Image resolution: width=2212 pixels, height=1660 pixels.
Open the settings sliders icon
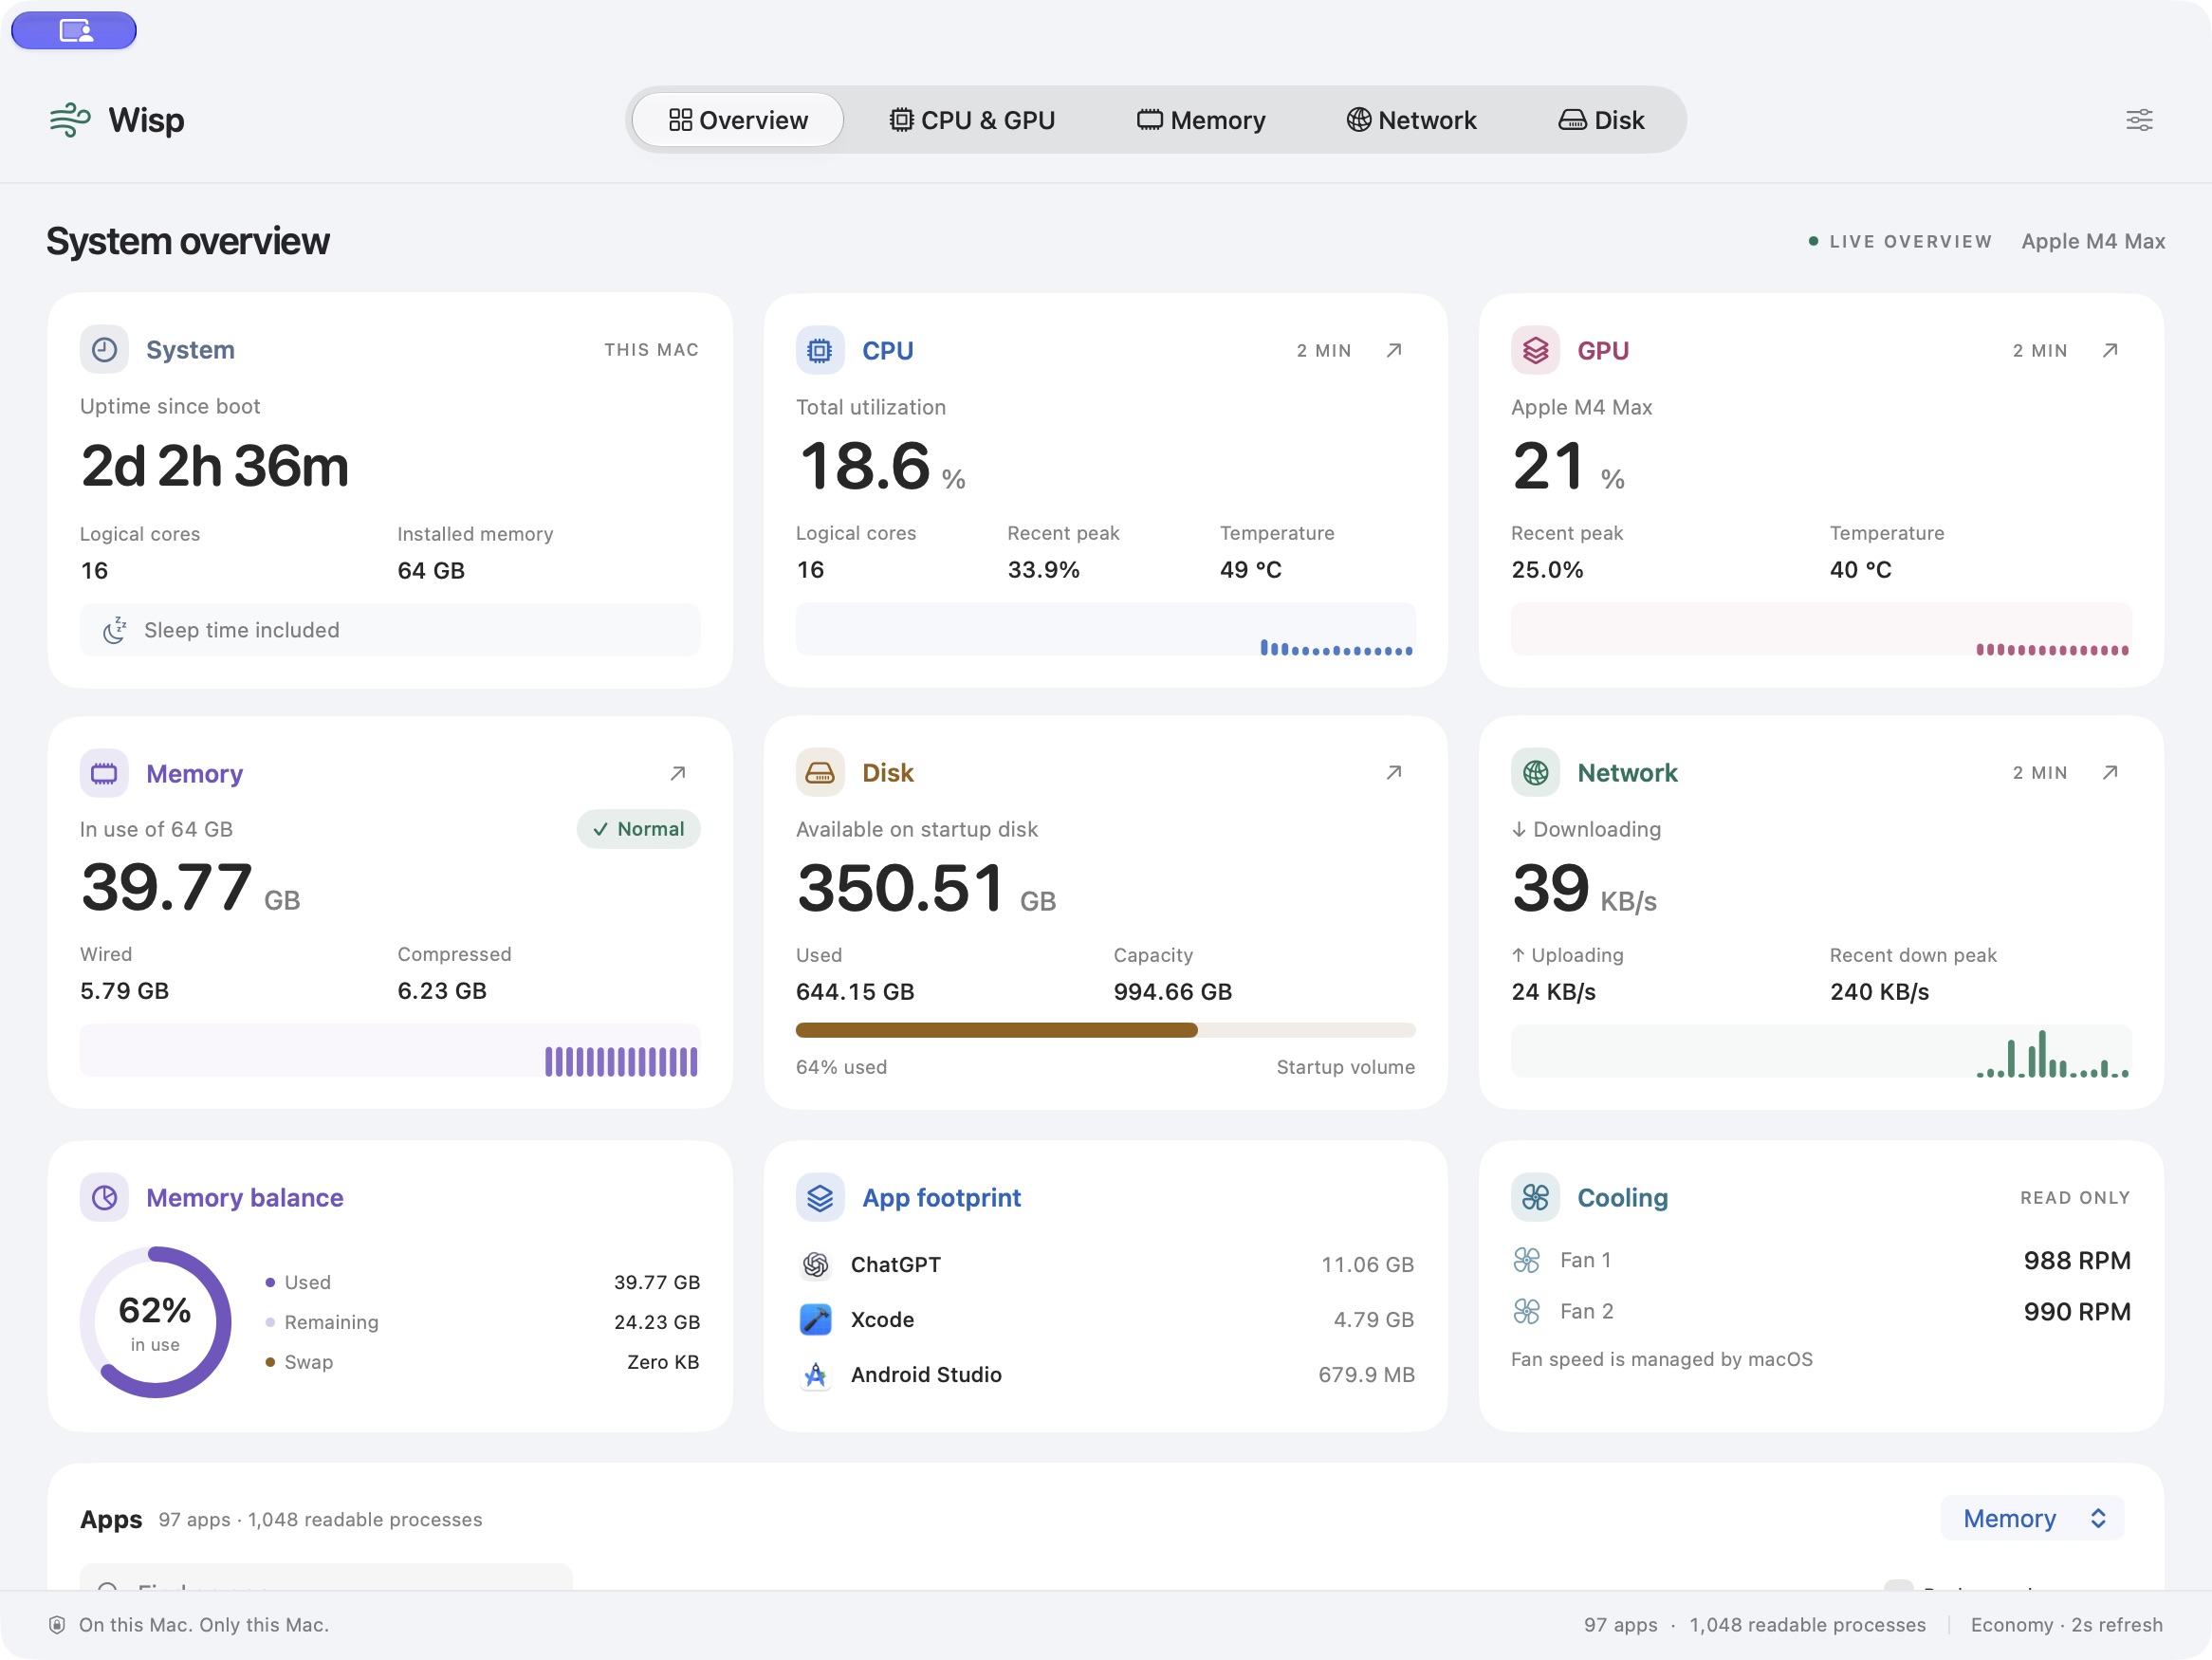point(2139,120)
